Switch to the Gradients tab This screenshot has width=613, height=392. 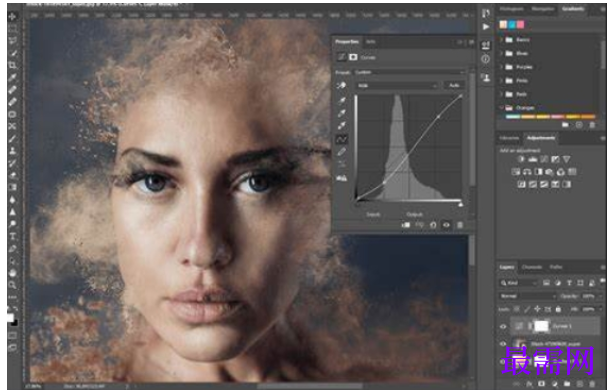pyautogui.click(x=573, y=9)
